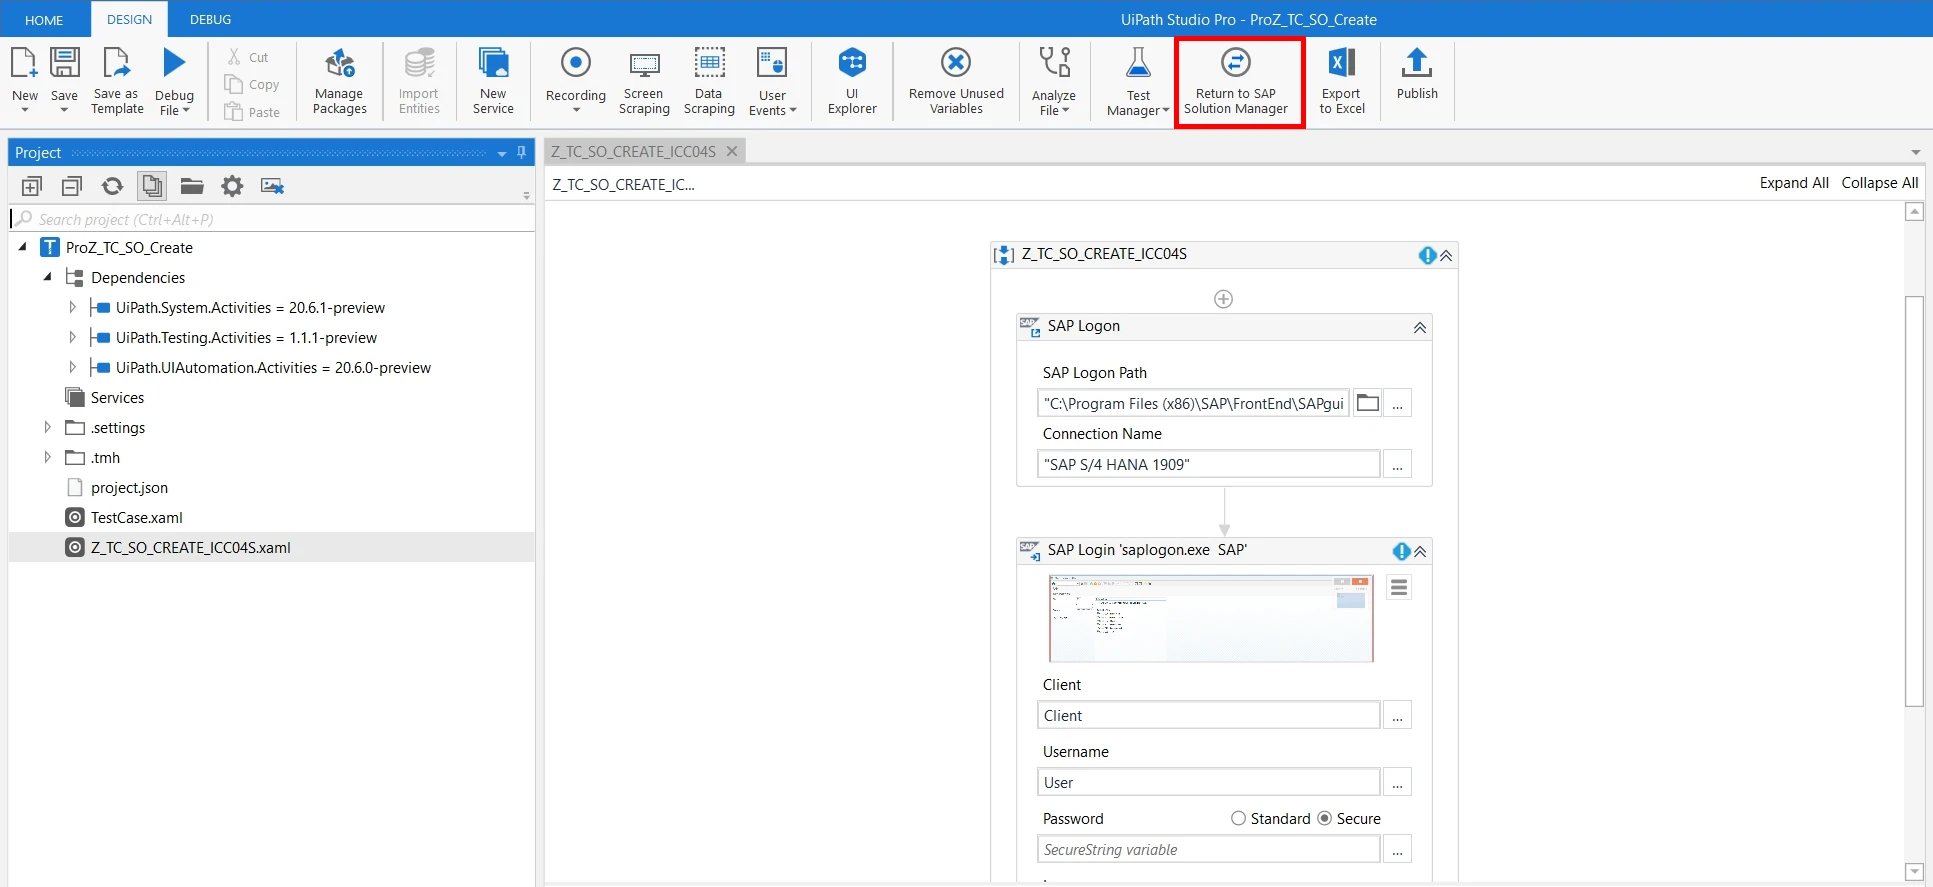1933x887 pixels.
Task: Open Test Manager menu
Action: pyautogui.click(x=1138, y=80)
